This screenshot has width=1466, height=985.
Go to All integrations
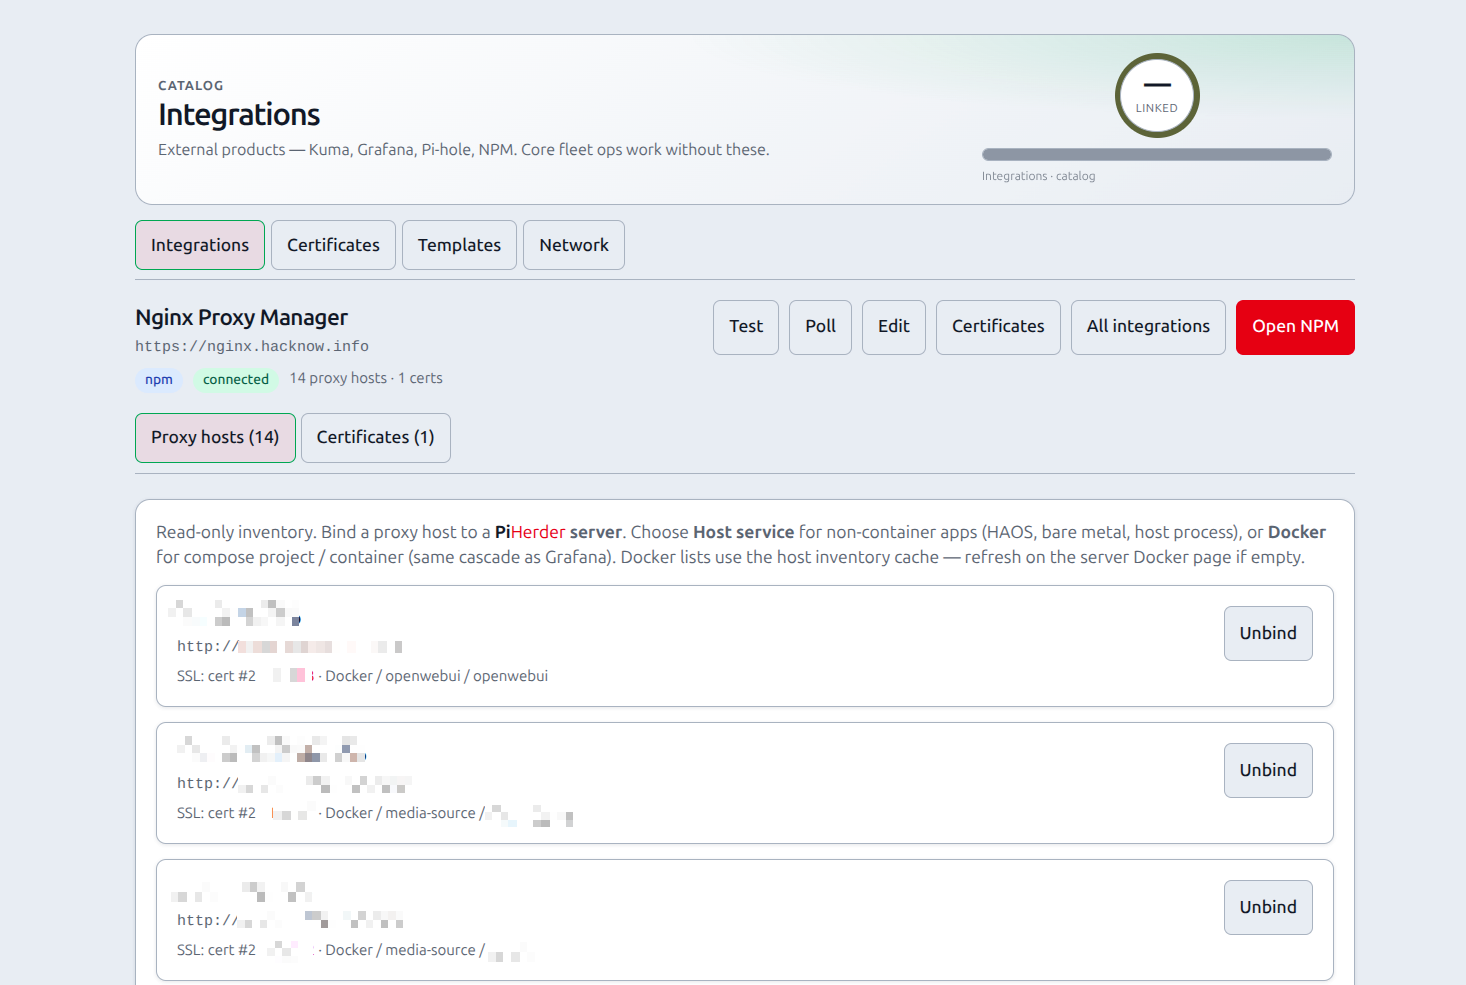click(1148, 327)
